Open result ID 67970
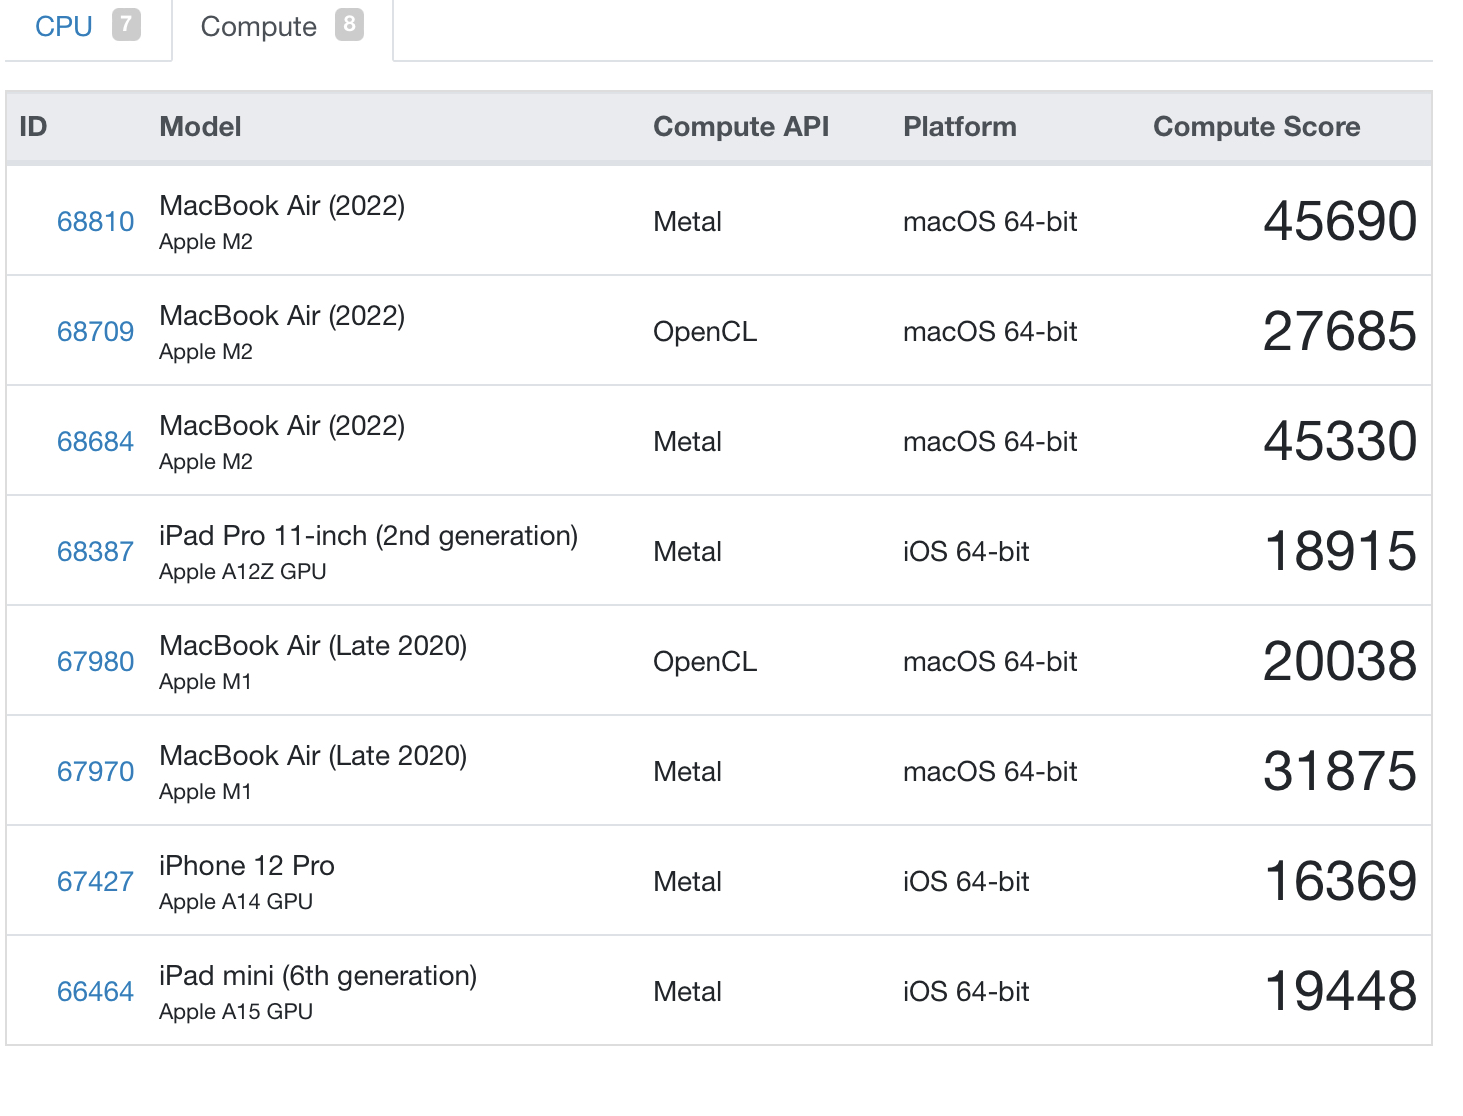This screenshot has height=1116, width=1463. point(95,771)
